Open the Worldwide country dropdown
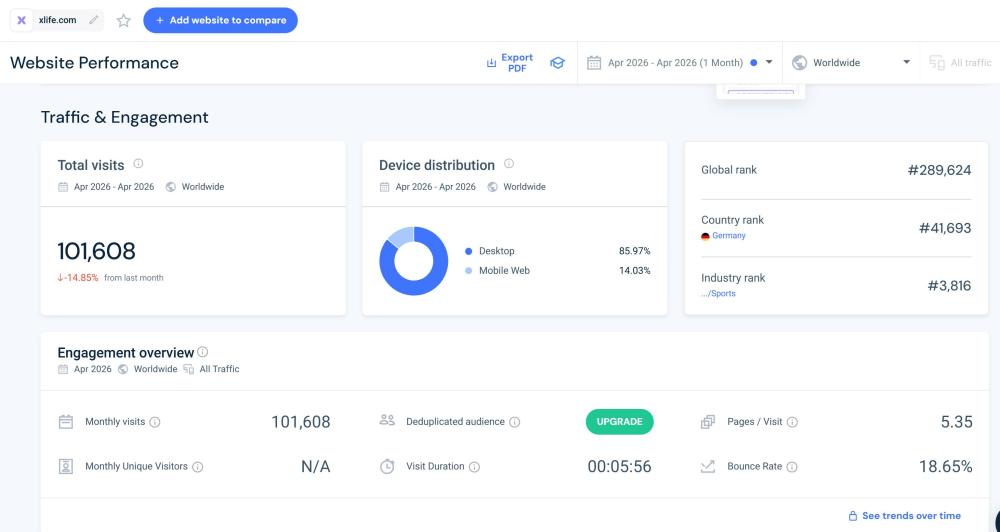Image resolution: width=1000 pixels, height=532 pixels. 851,63
